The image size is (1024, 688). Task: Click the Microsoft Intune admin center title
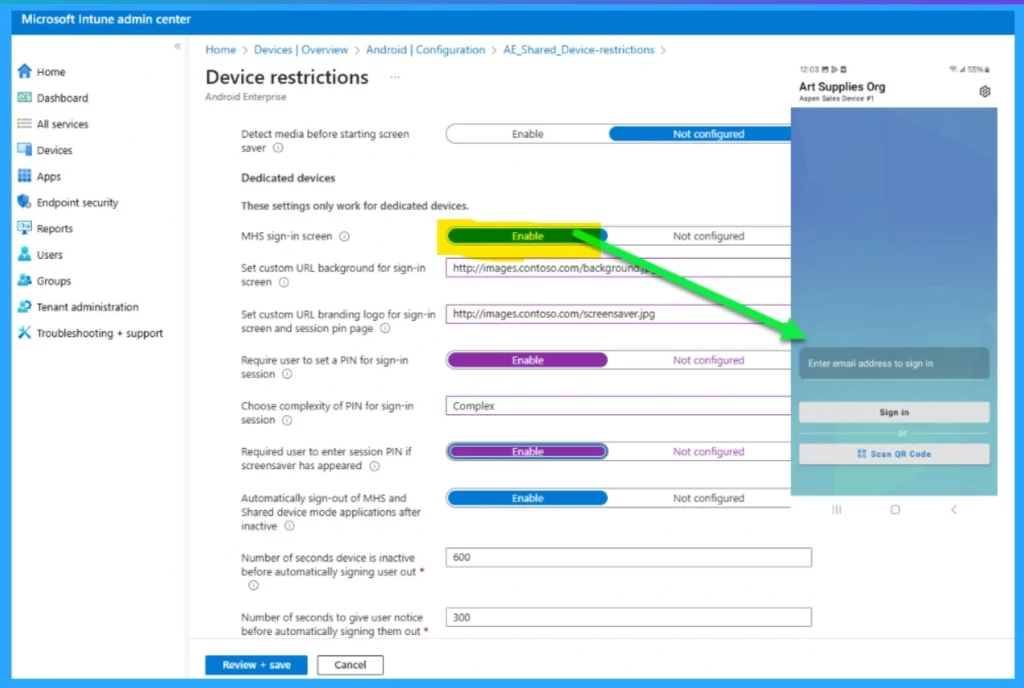pos(106,19)
